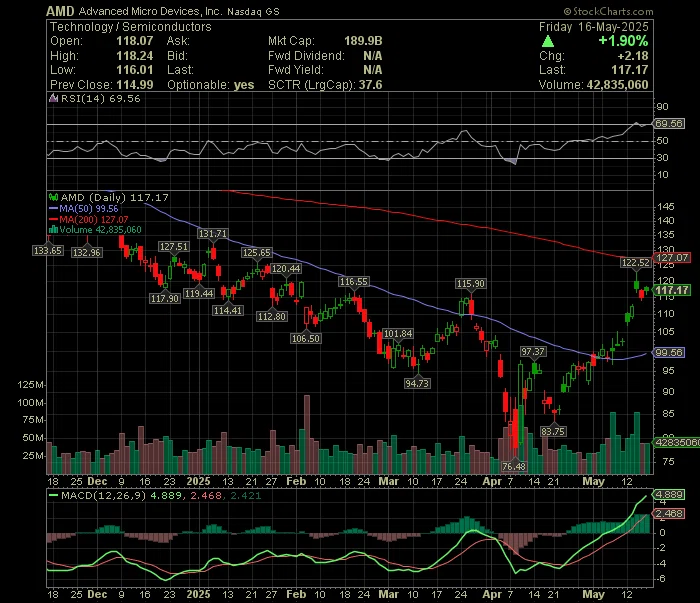Click the RSI(14) 69.56 panel label
The width and height of the screenshot is (700, 603).
[x=100, y=98]
